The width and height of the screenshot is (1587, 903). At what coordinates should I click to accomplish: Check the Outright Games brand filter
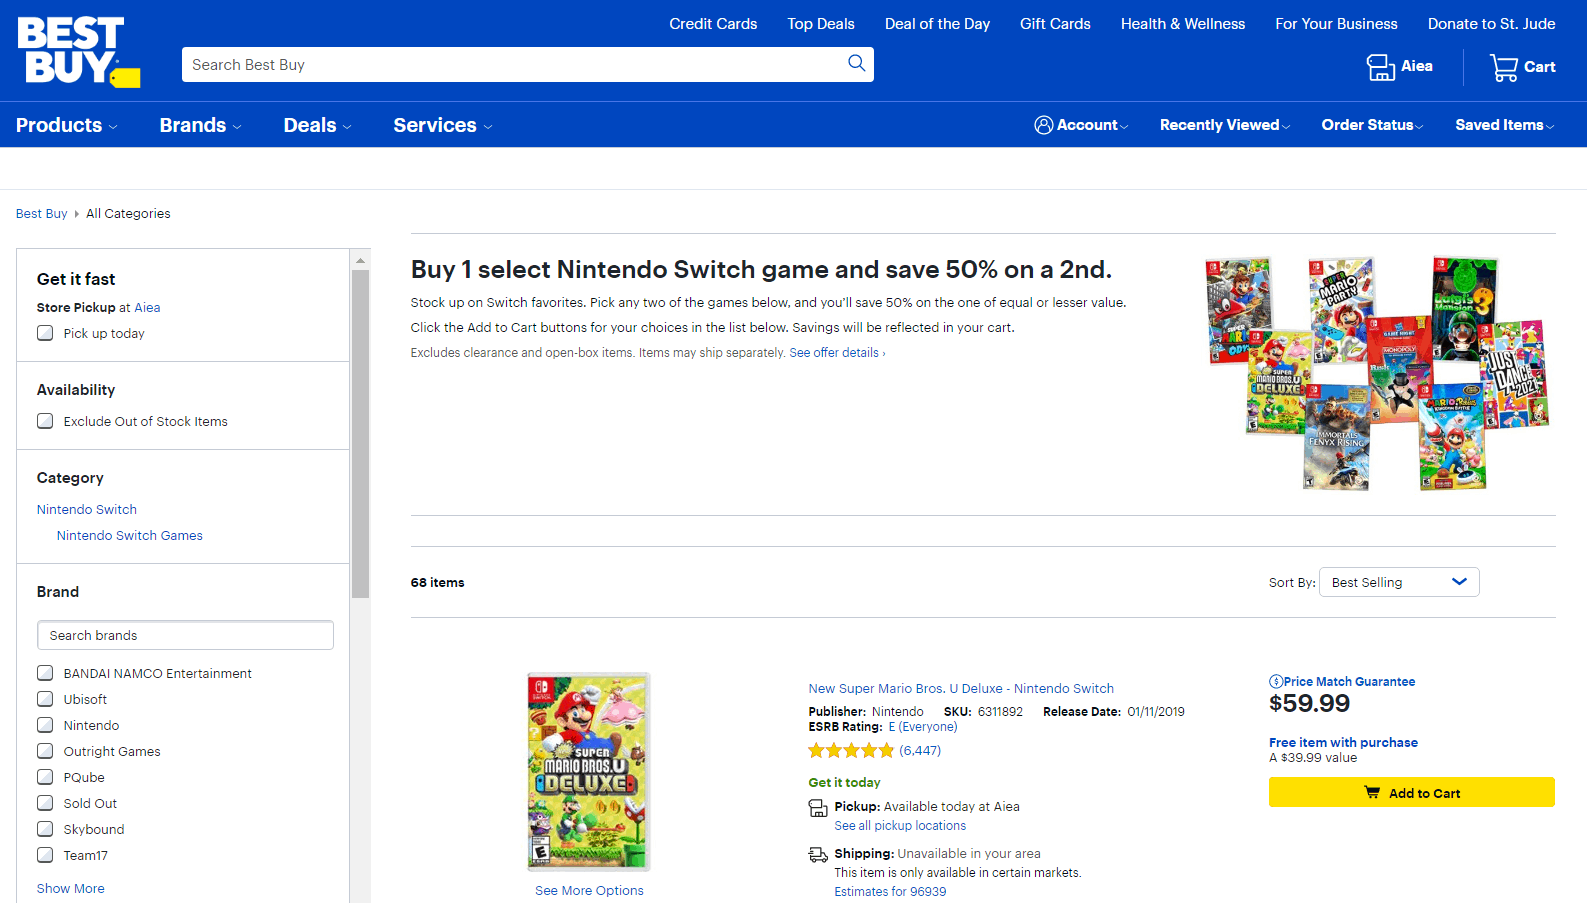pos(45,751)
